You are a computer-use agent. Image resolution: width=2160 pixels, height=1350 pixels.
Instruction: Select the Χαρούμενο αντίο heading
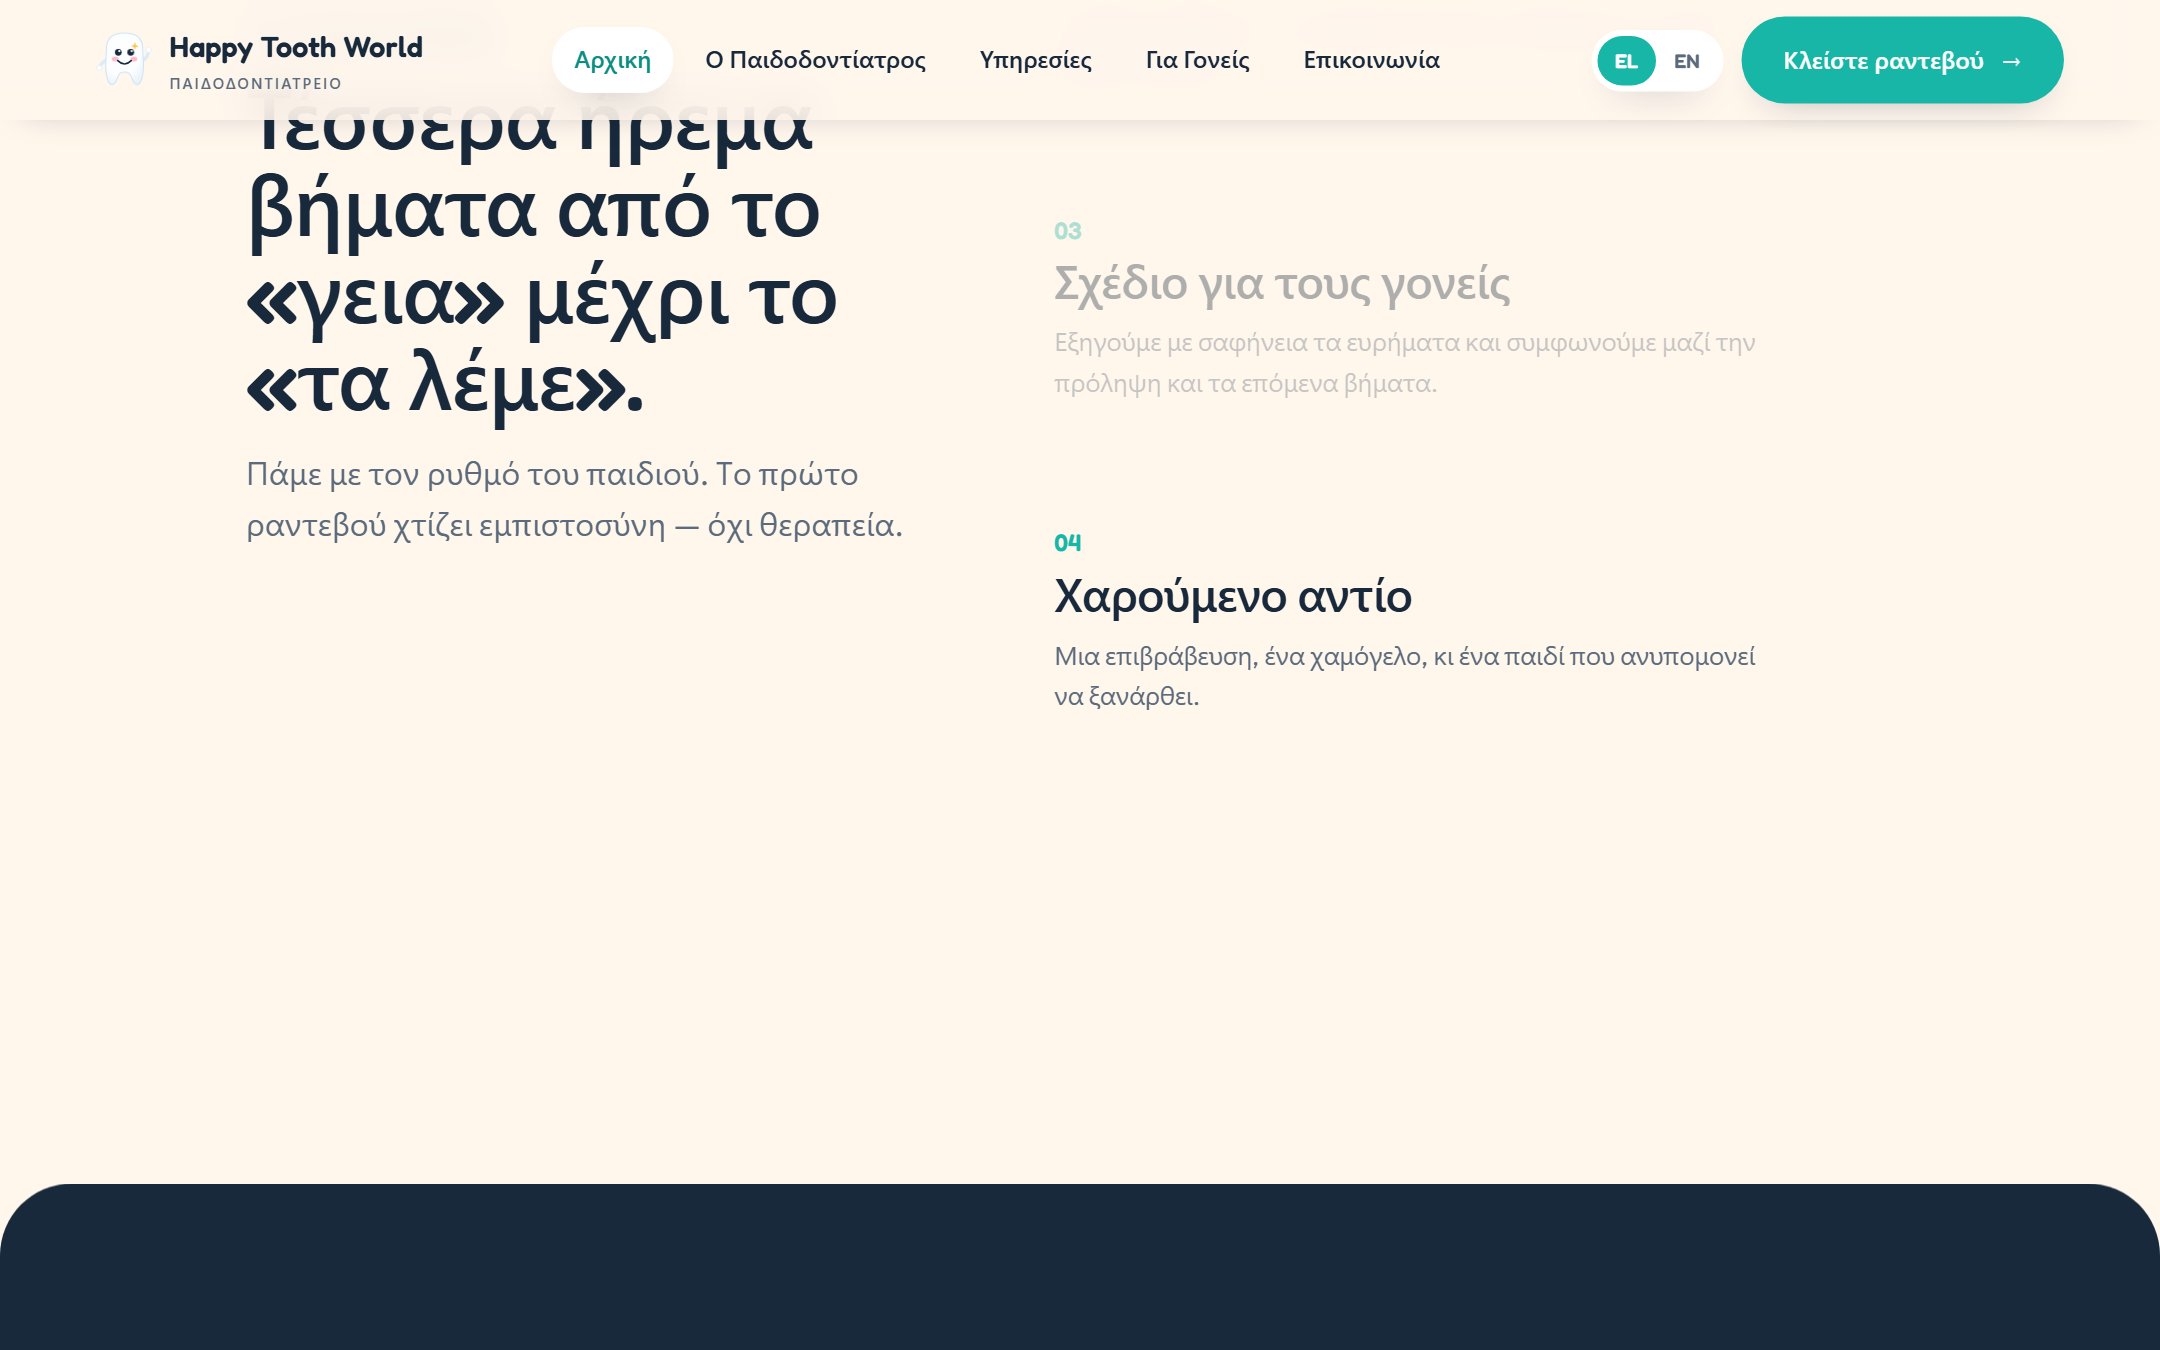point(1233,596)
